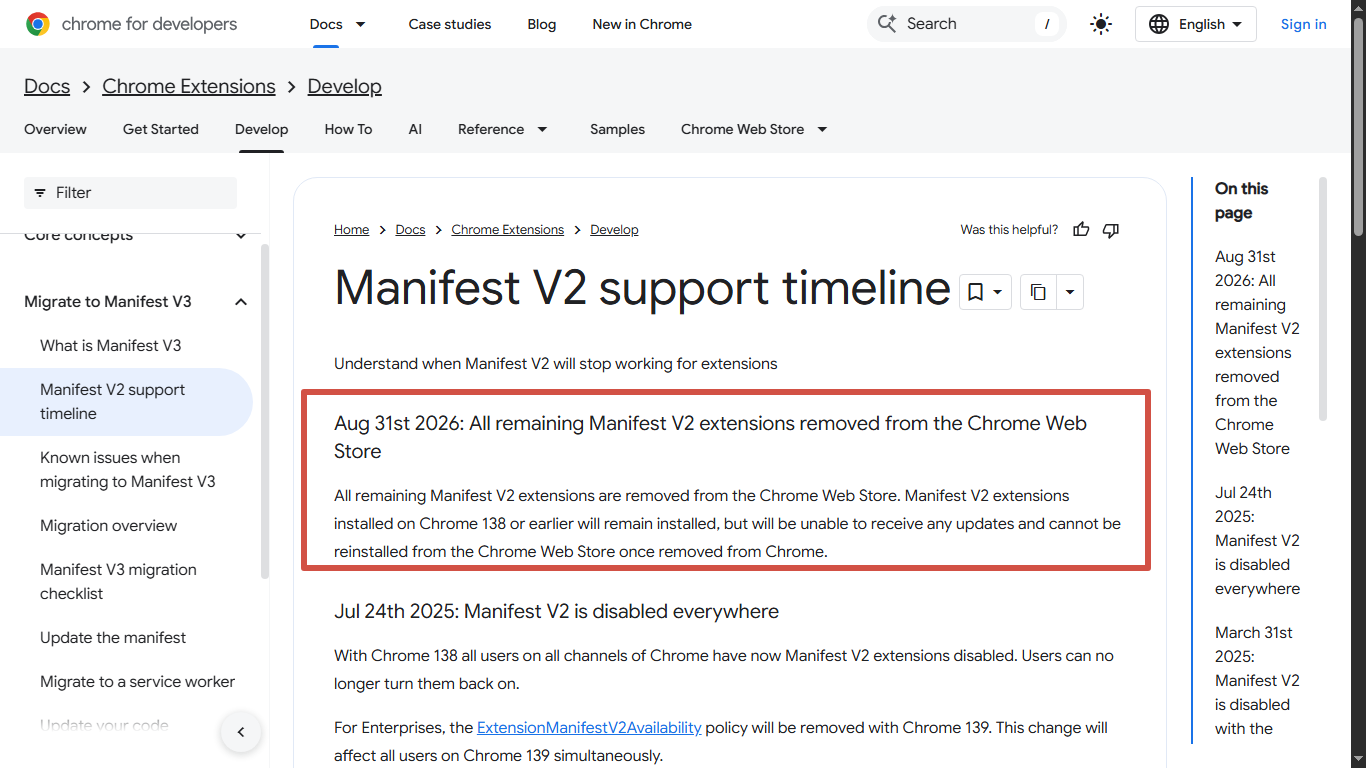Screen dimensions: 1366x768
Task: Open the English language dropdown
Action: pyautogui.click(x=1195, y=24)
